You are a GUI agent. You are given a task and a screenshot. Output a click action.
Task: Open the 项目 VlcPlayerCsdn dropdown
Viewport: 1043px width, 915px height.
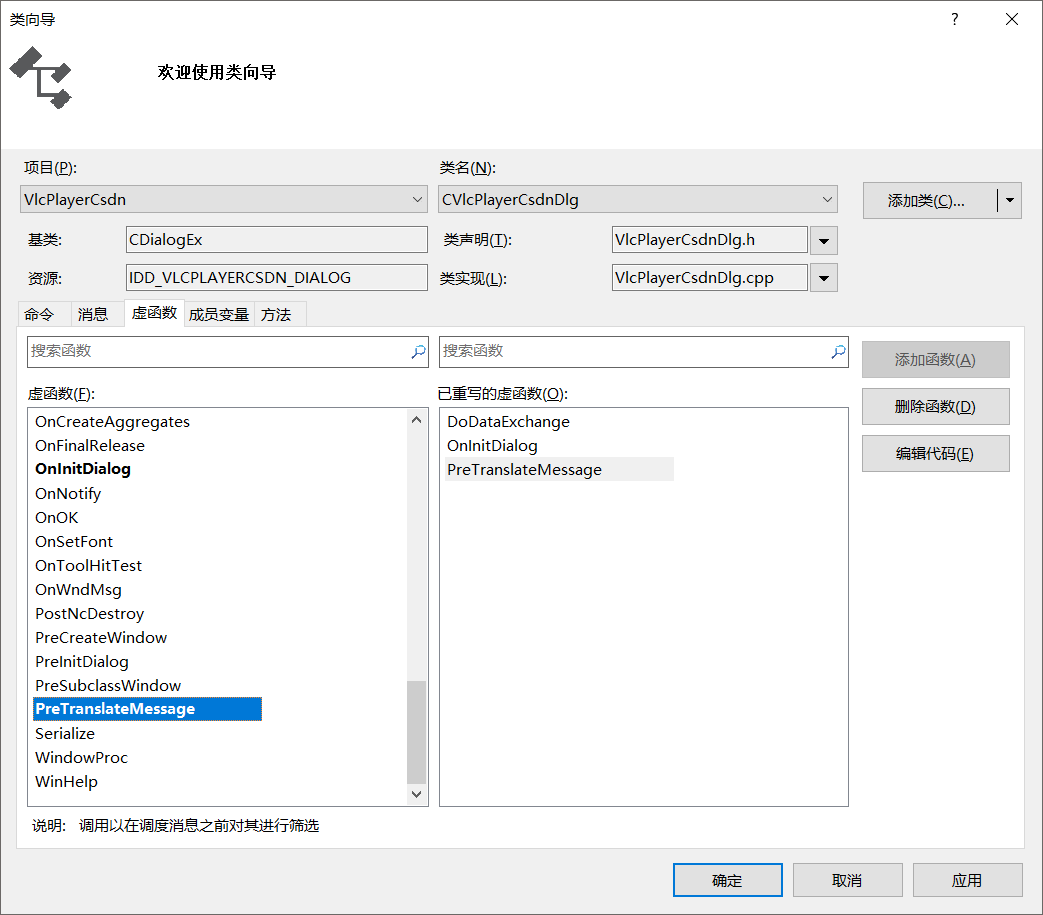417,199
